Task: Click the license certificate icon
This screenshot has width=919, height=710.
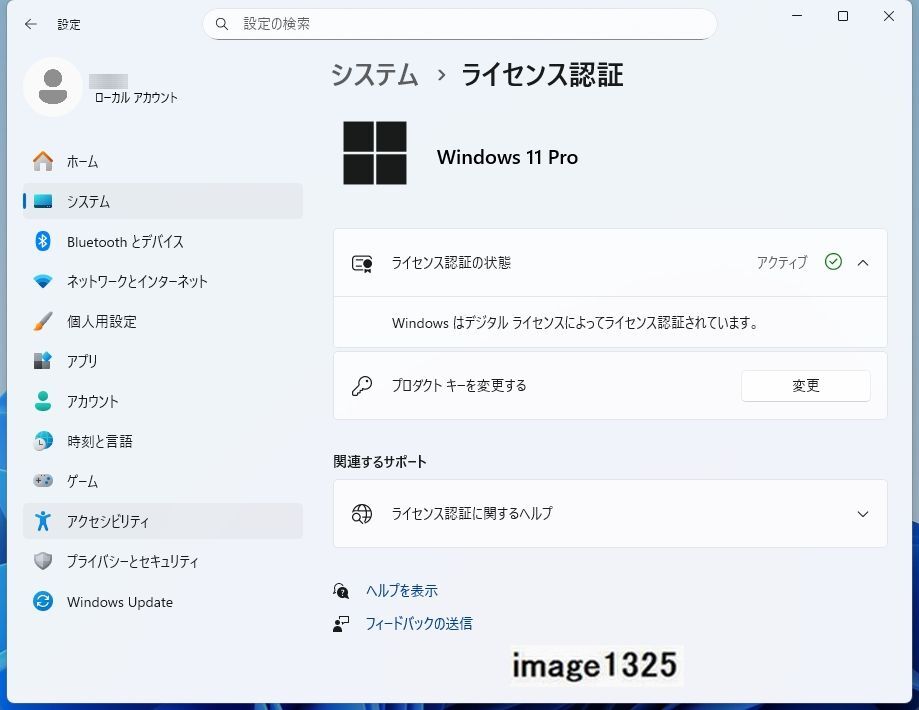Action: tap(362, 263)
